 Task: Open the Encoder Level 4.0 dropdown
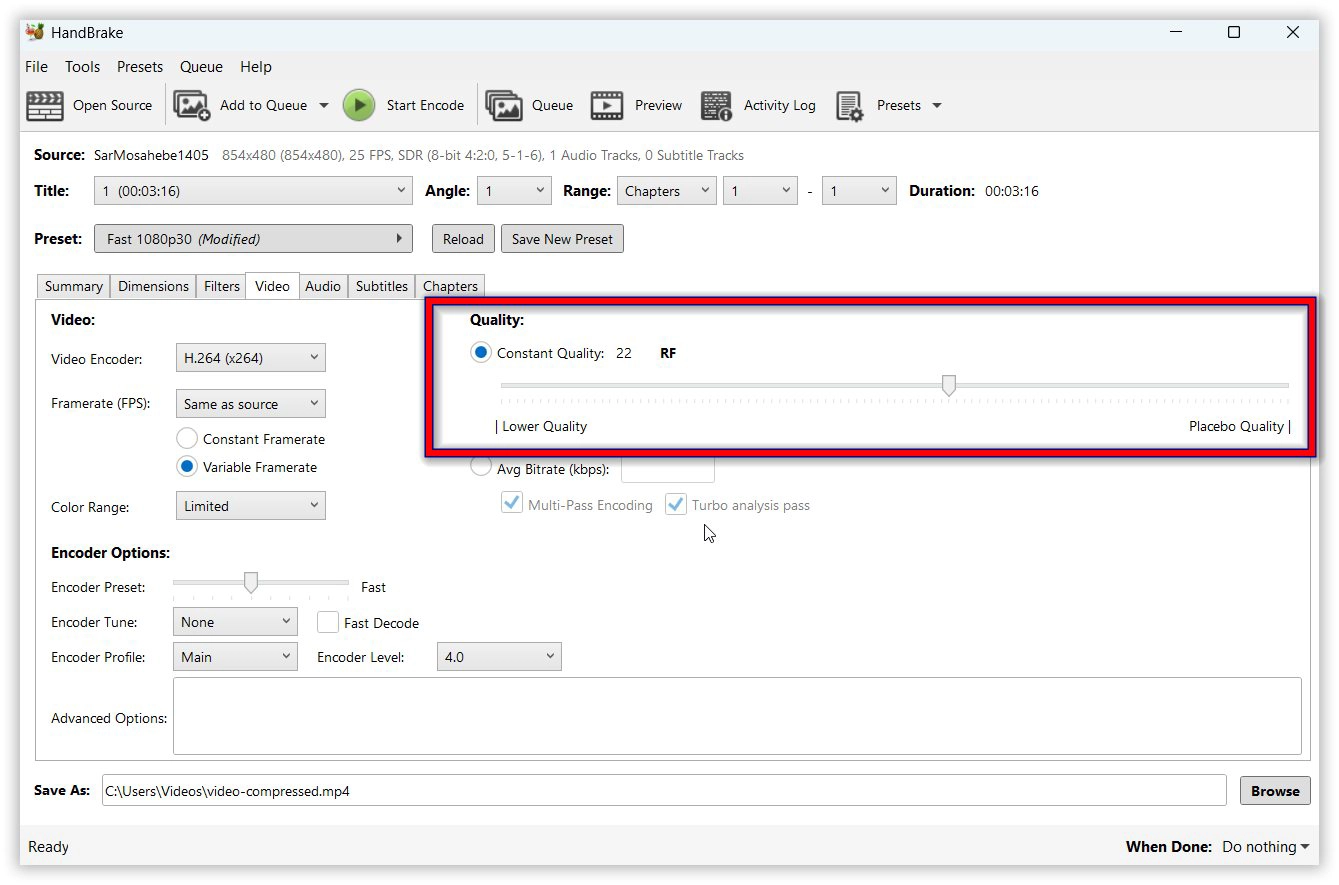click(499, 657)
